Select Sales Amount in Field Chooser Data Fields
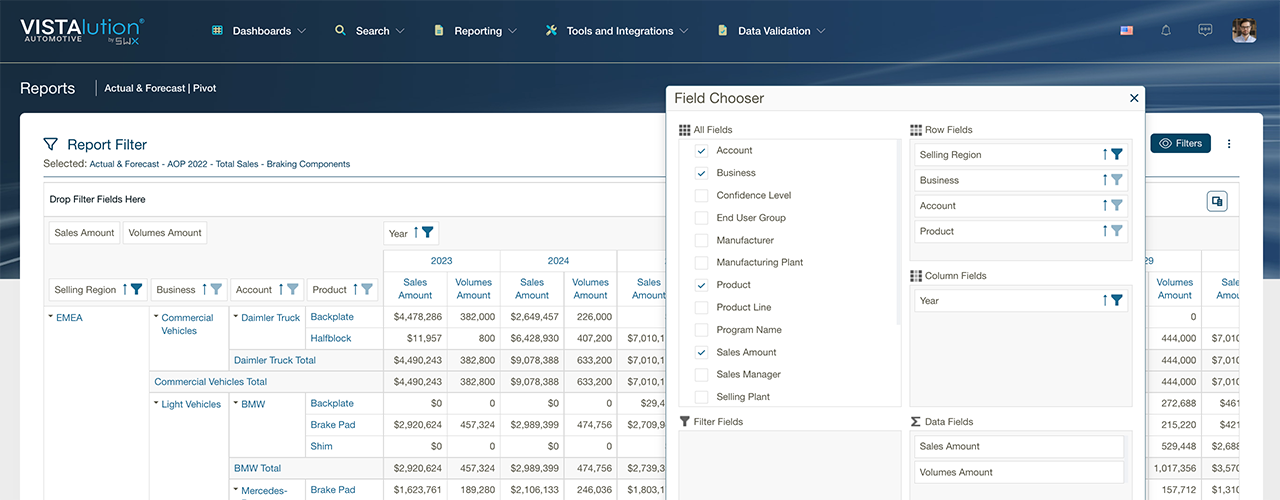This screenshot has width=1280, height=500. (1020, 447)
